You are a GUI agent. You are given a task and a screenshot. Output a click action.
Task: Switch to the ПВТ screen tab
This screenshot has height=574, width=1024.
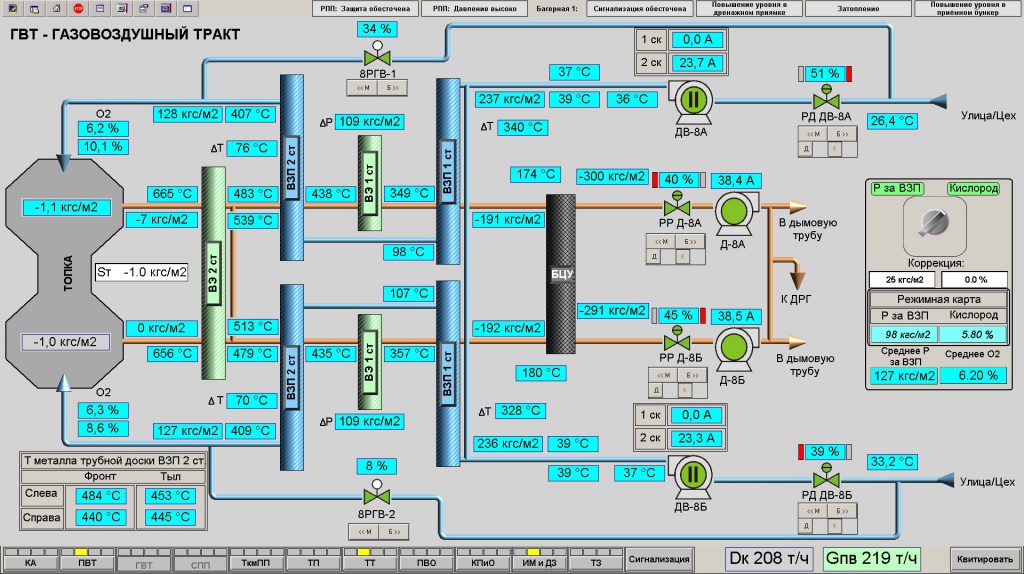click(x=87, y=560)
